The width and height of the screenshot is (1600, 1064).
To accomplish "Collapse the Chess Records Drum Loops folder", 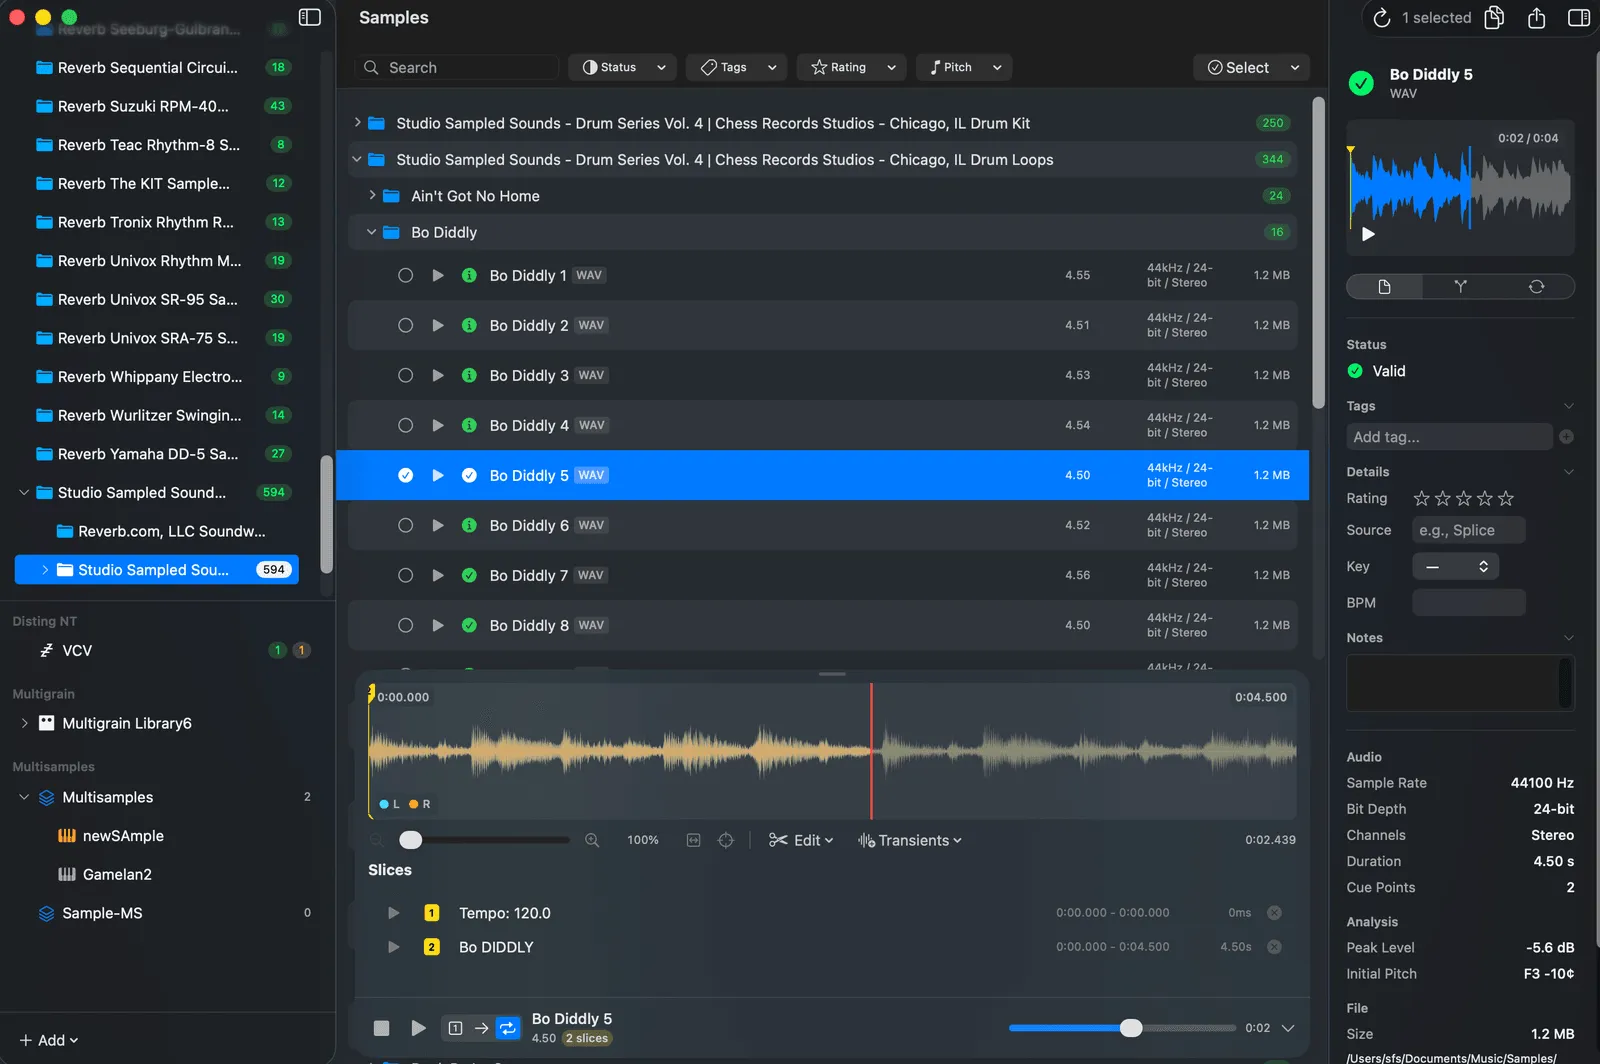I will 357,159.
